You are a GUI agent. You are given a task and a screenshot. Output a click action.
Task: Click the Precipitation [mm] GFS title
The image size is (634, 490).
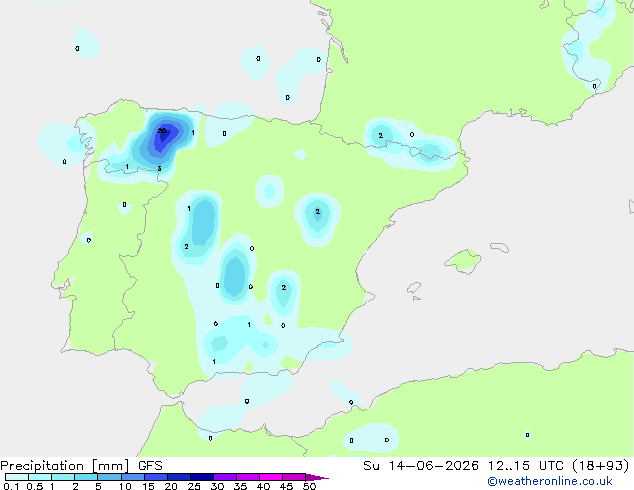point(81,466)
